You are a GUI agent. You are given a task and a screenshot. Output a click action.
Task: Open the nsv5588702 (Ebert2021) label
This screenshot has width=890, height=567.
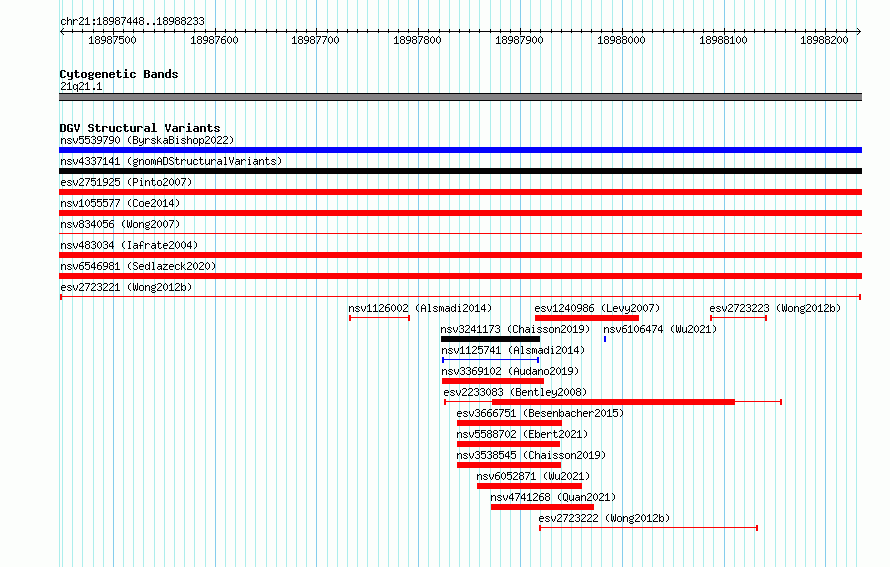522,434
